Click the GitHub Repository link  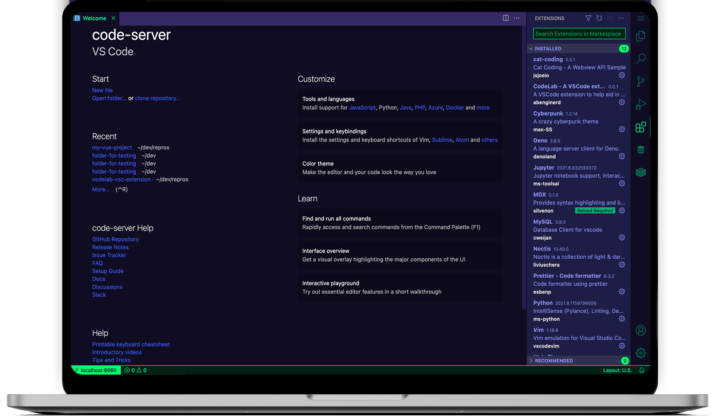coord(115,240)
